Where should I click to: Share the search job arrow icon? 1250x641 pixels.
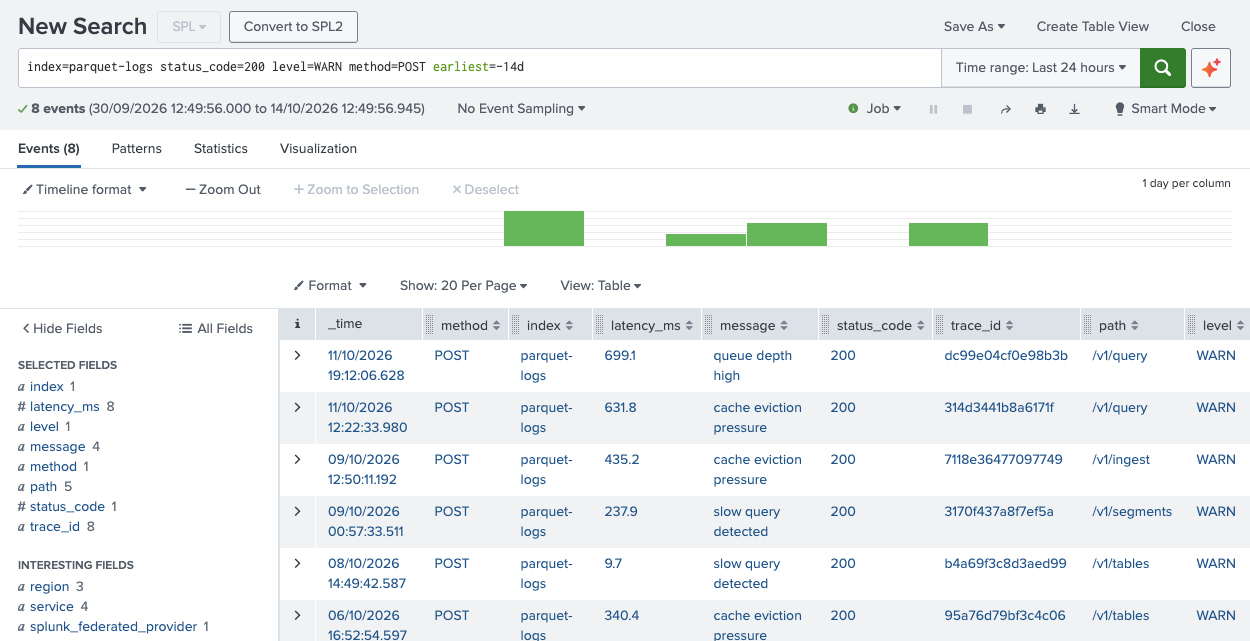click(x=1005, y=109)
